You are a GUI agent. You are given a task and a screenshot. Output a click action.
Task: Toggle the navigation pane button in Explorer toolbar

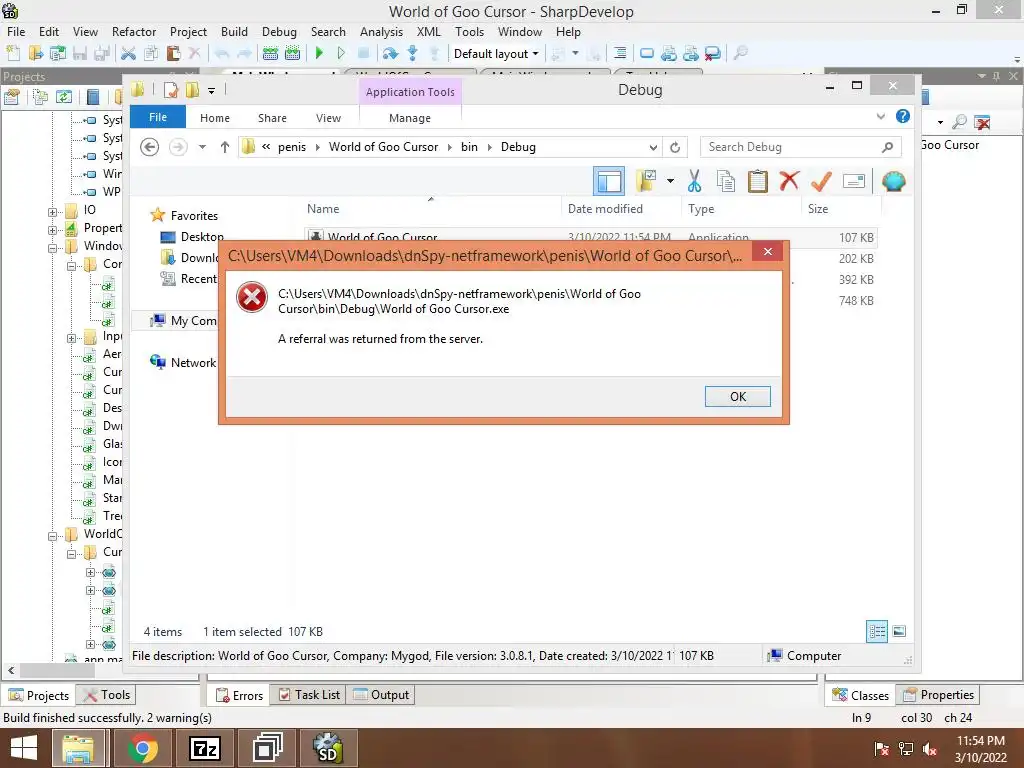tap(609, 181)
